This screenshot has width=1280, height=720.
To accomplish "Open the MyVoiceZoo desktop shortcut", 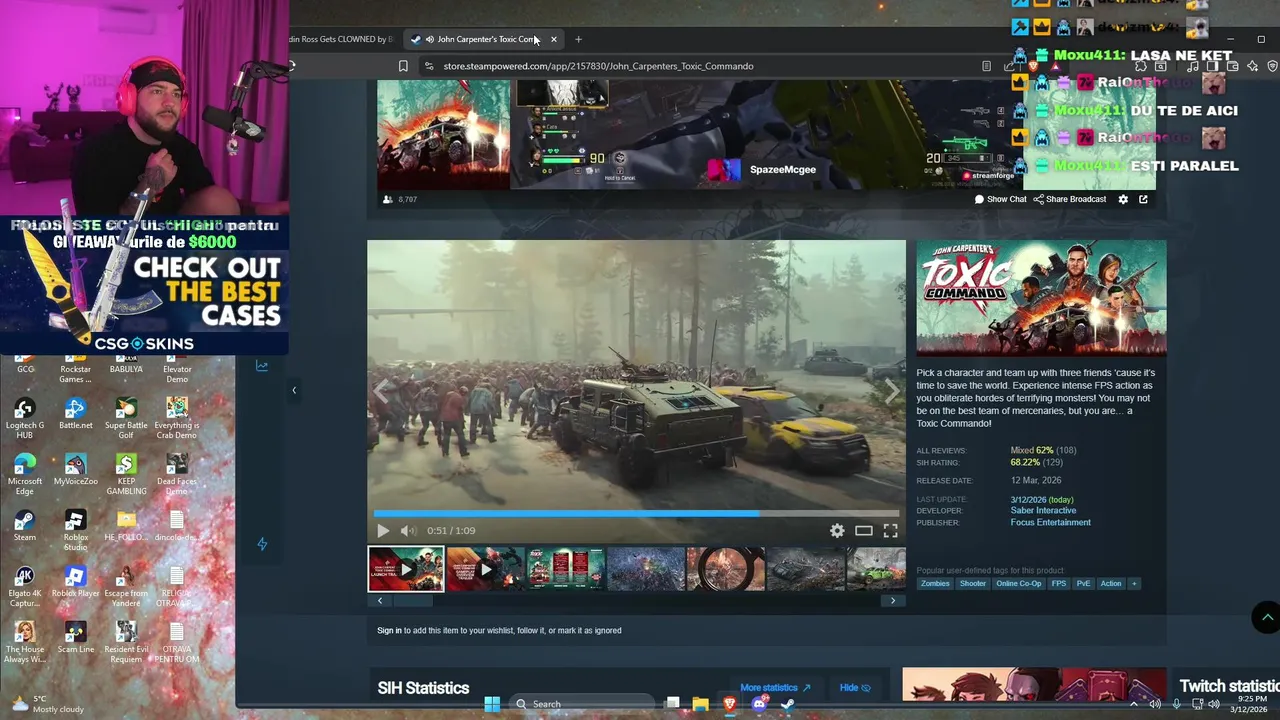I will pos(75,470).
